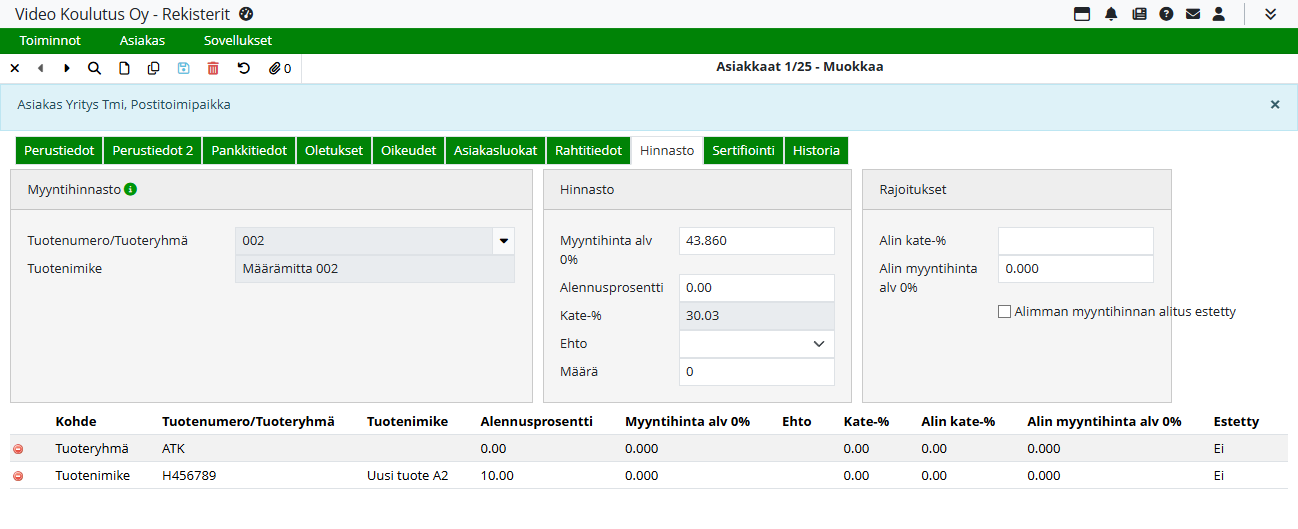The width and height of the screenshot is (1298, 529).
Task: Expand the double chevron in header
Action: (1270, 14)
